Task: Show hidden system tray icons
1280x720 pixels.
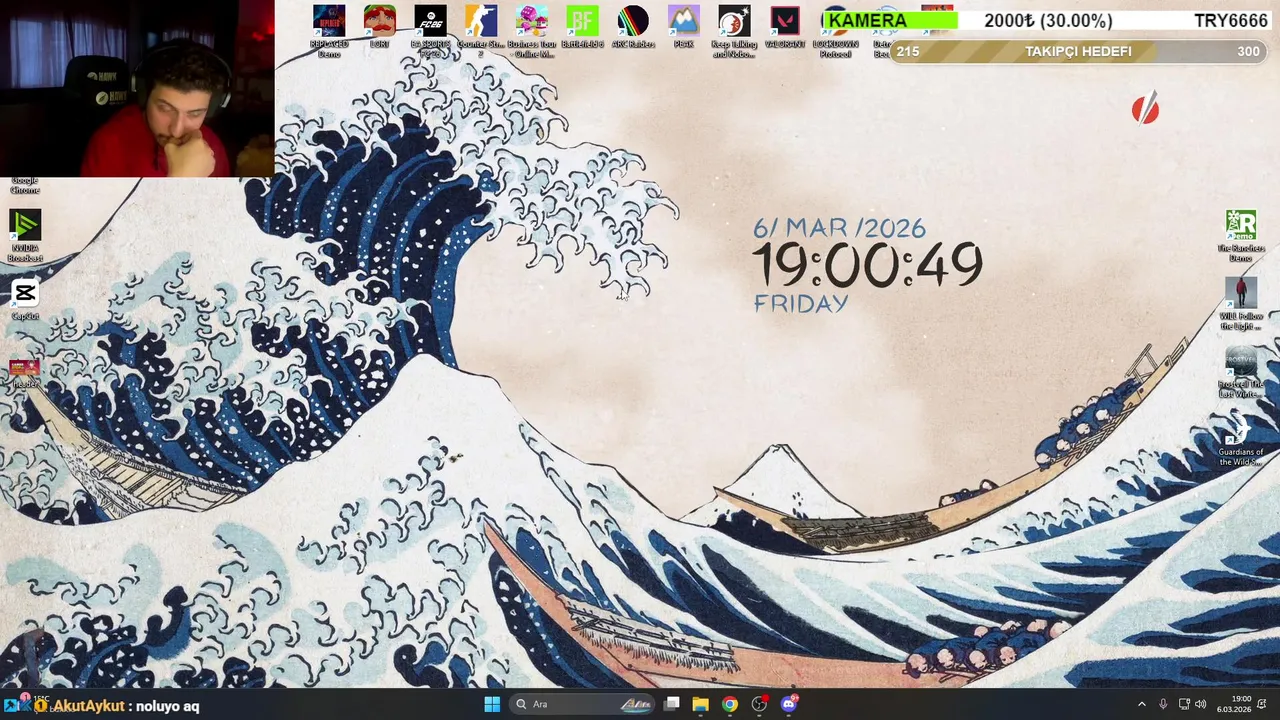Action: tap(1142, 704)
